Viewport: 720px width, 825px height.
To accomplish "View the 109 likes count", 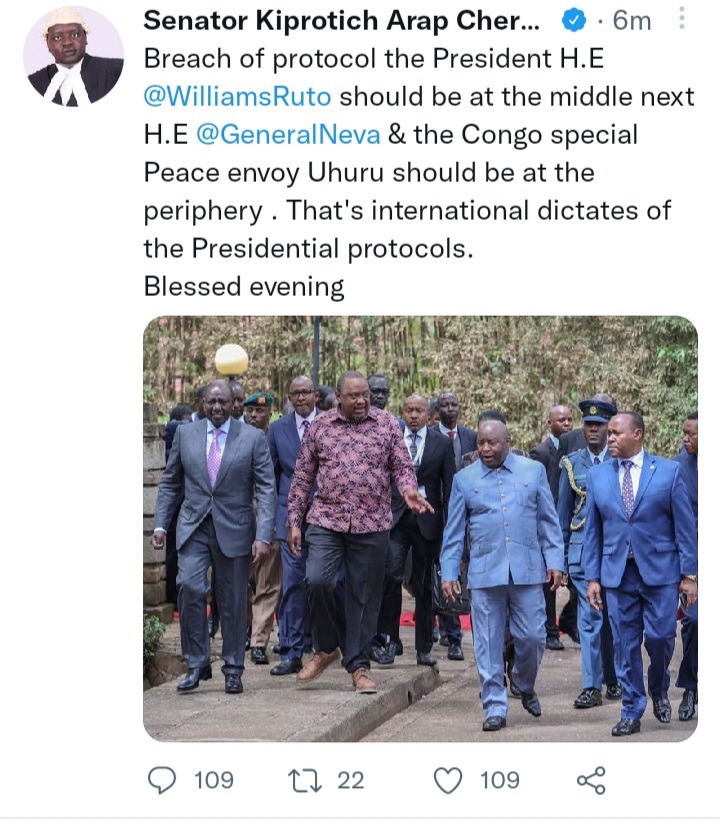I will coord(499,780).
